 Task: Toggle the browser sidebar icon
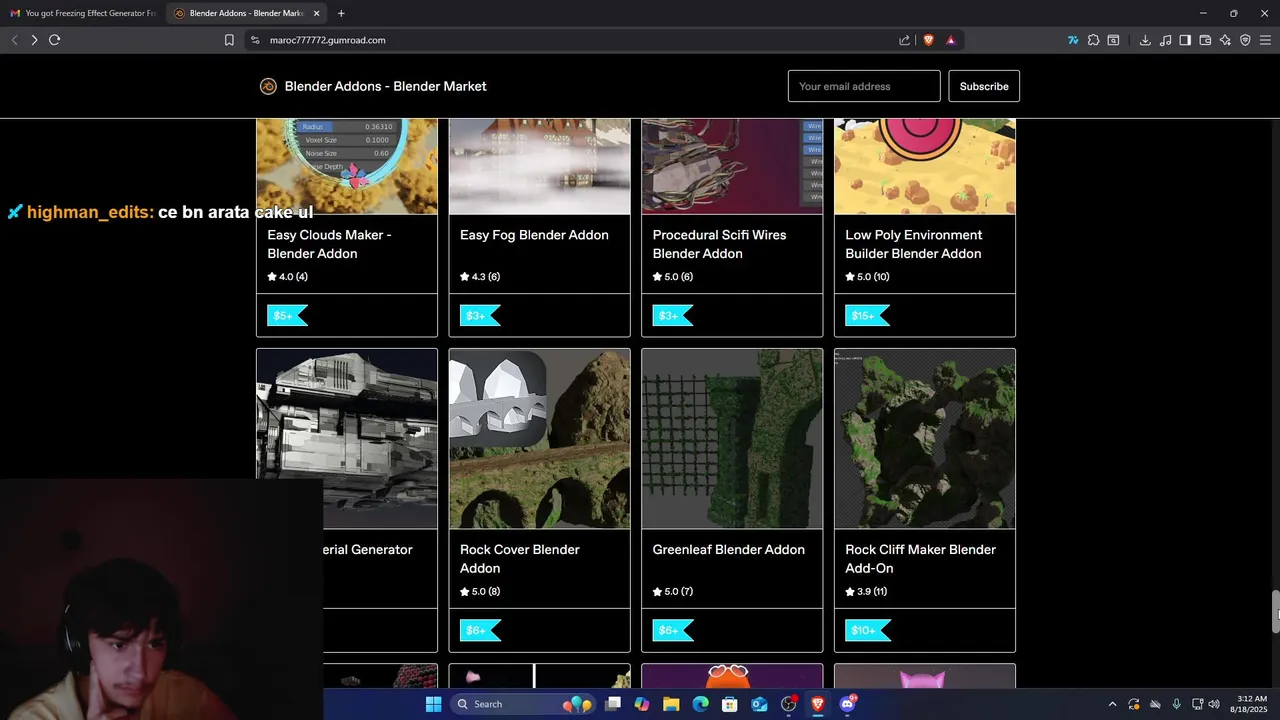click(x=1185, y=40)
